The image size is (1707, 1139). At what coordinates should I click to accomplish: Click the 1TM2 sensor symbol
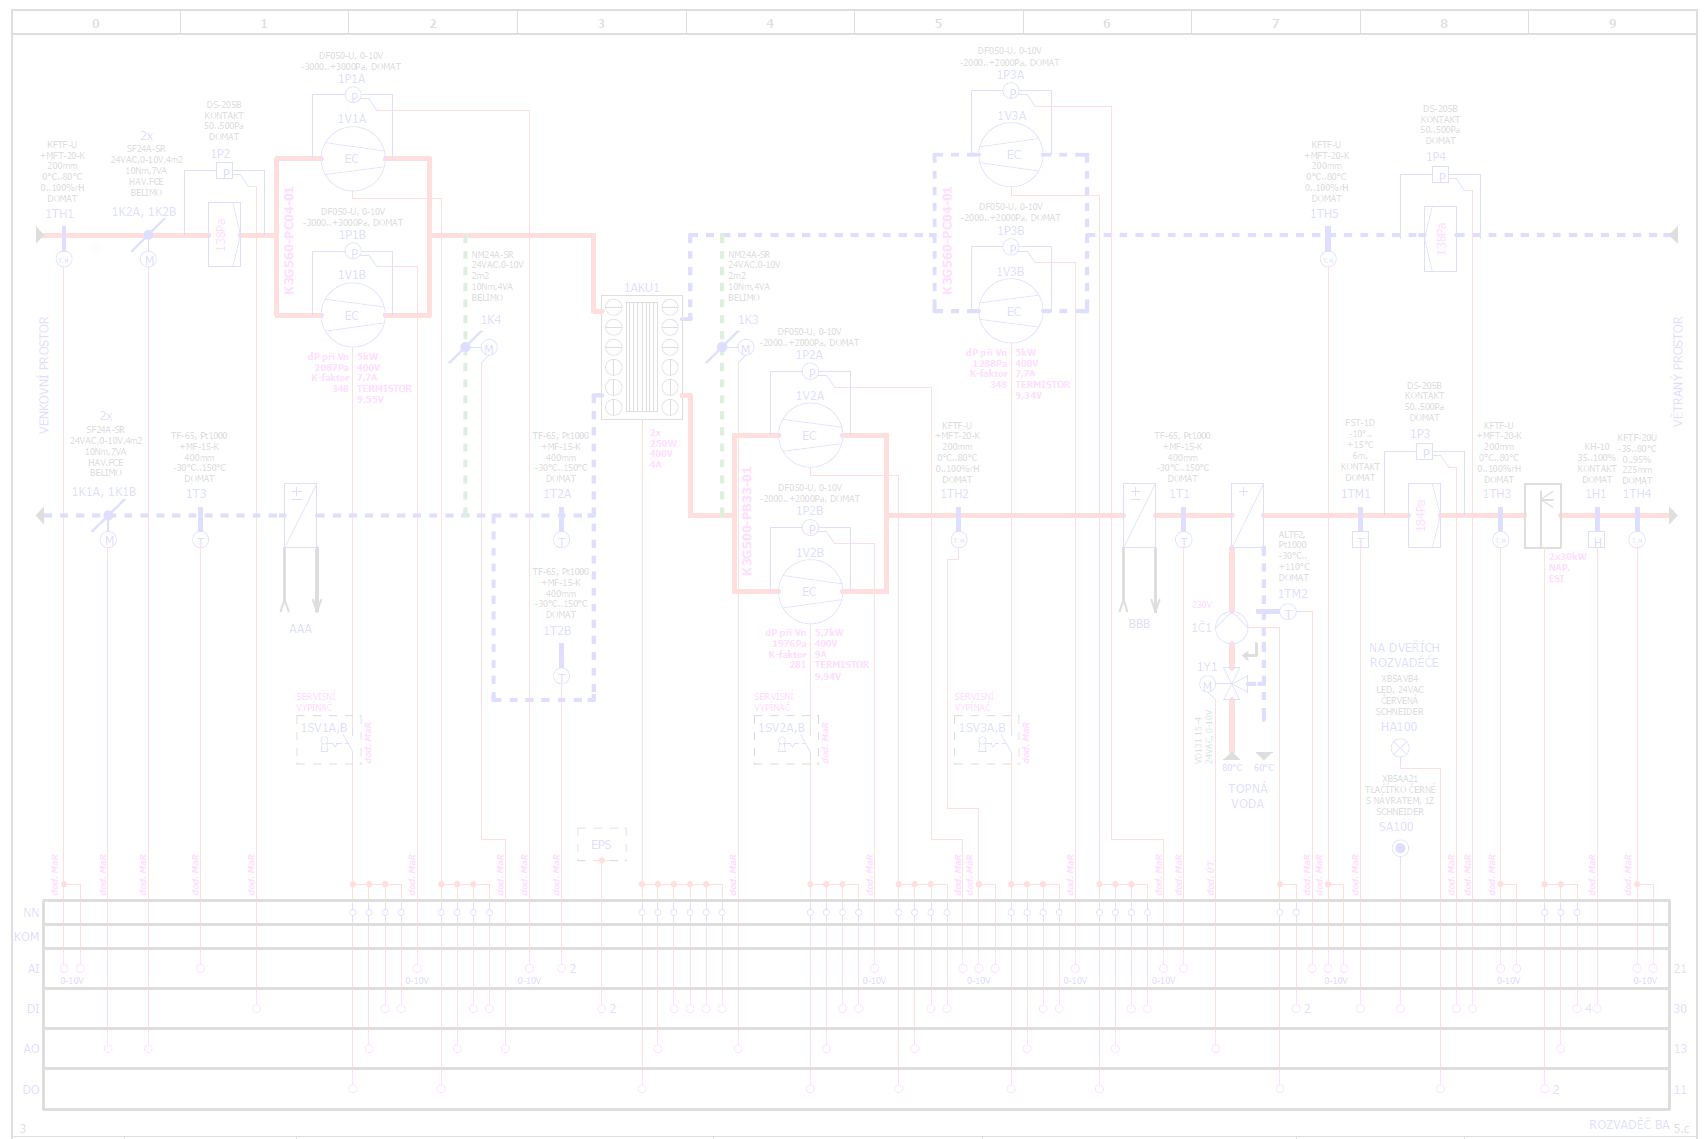[x=1288, y=612]
